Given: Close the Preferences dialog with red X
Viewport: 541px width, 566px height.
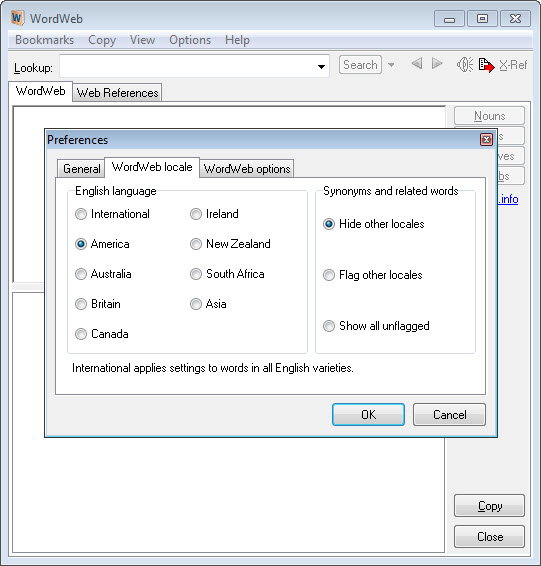Looking at the screenshot, I should [x=486, y=140].
